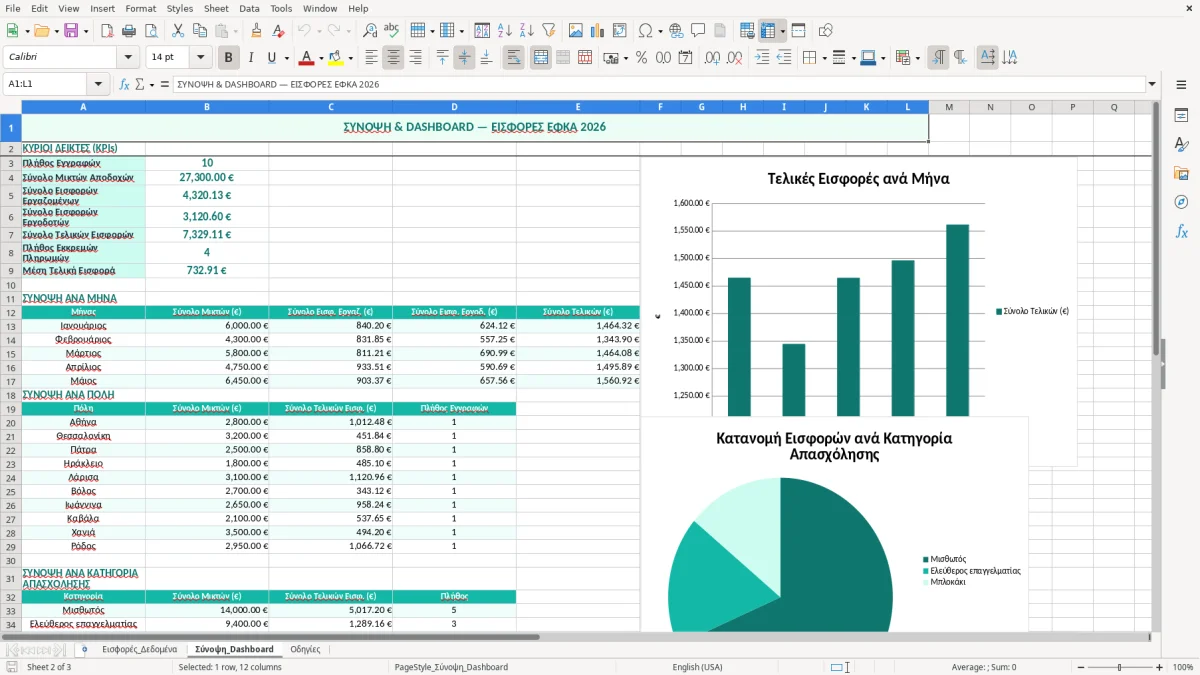This screenshot has height=675, width=1200.
Task: Open the borders dropdown arrow
Action: pyautogui.click(x=826, y=58)
